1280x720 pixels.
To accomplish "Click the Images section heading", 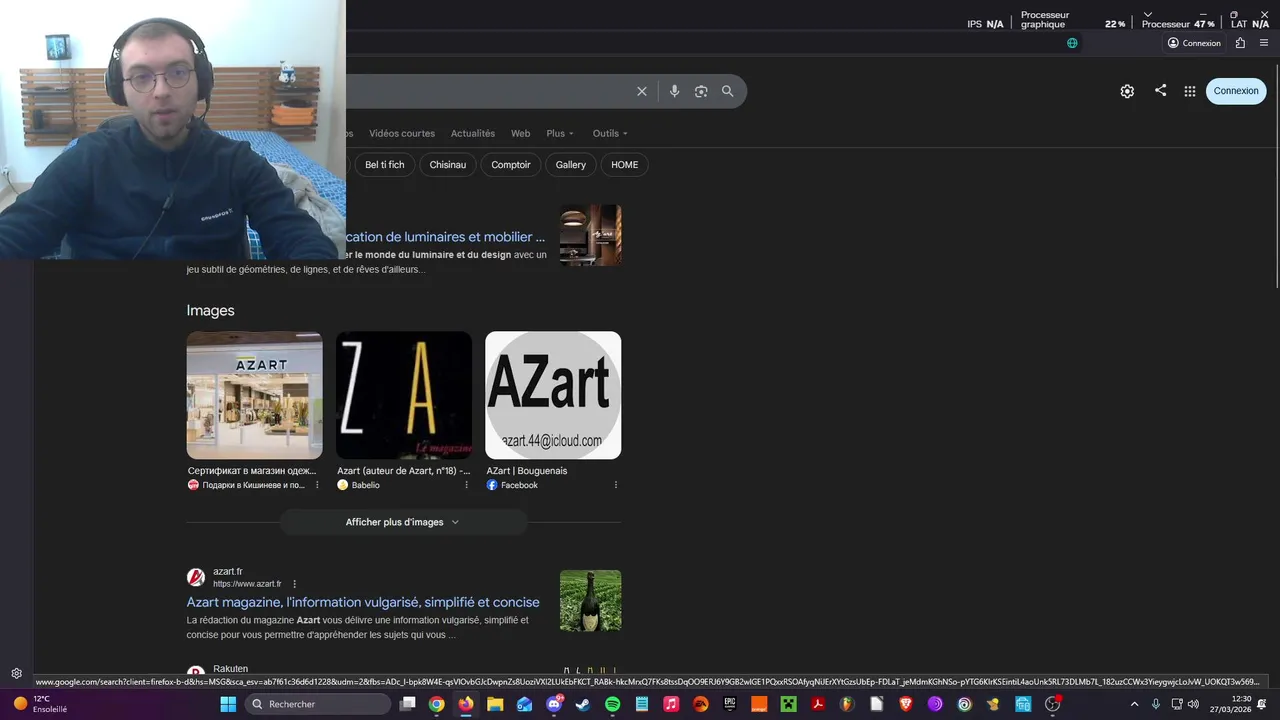I will point(210,311).
